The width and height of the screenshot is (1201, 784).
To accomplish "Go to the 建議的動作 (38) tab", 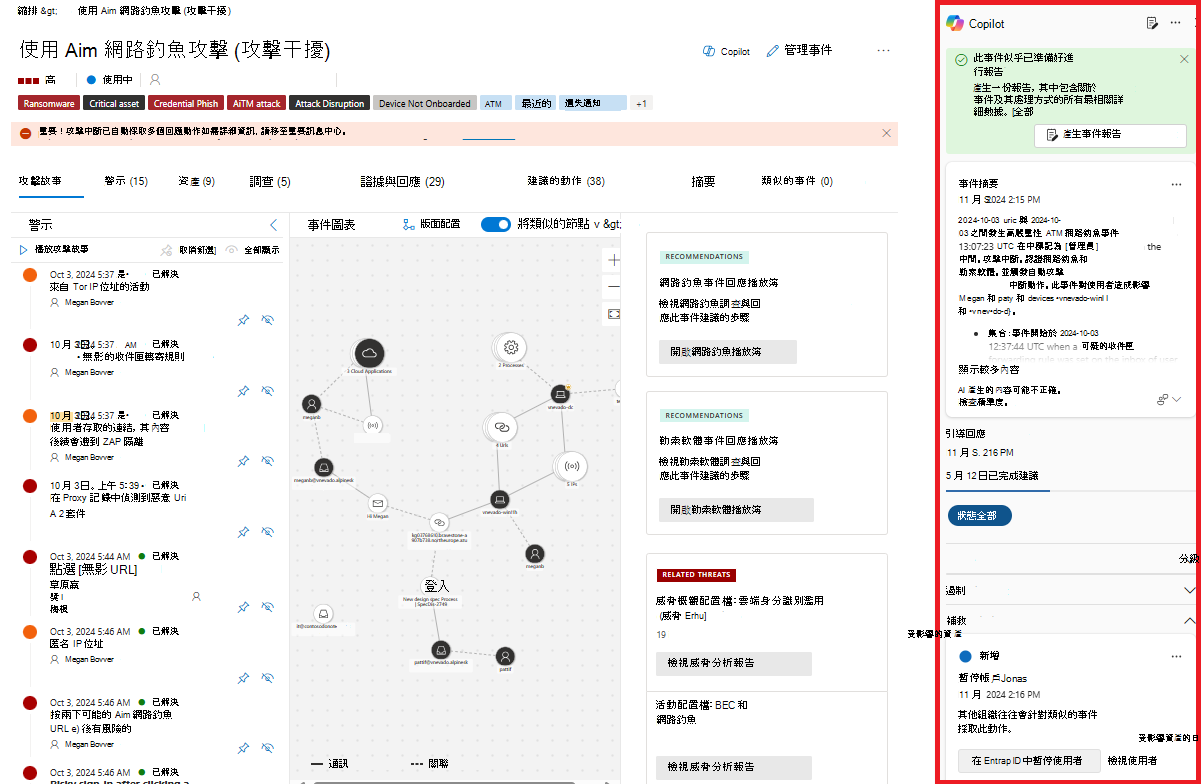I will click(566, 181).
